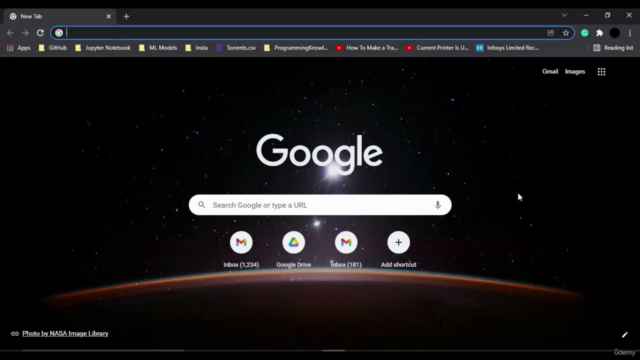Open the Grammarly extension icon
Viewport: 640px width, 360px height.
click(x=584, y=33)
